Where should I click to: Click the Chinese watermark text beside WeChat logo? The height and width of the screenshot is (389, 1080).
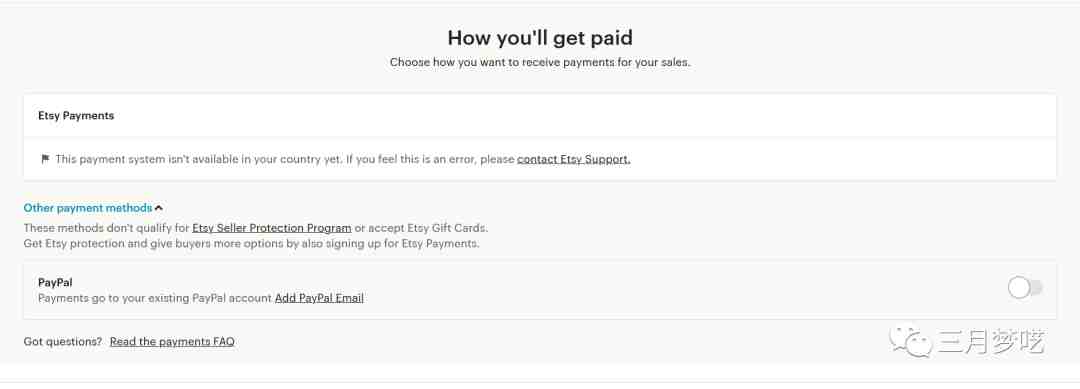990,341
